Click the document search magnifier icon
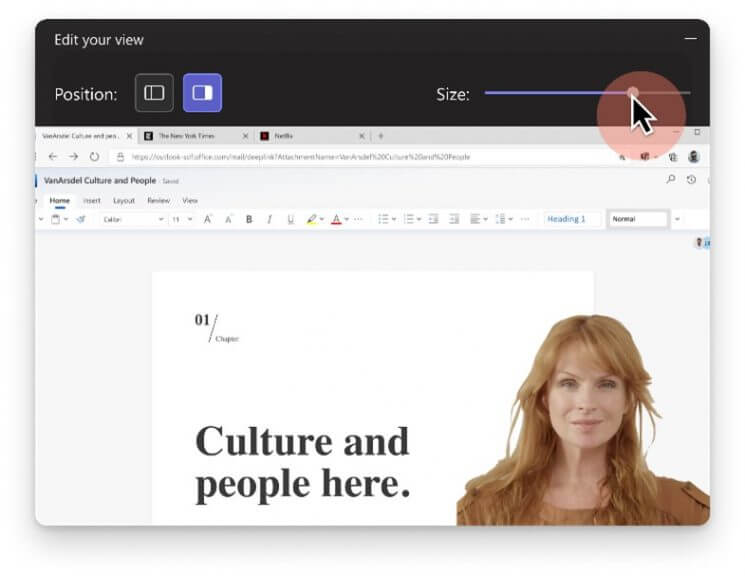745x576 pixels. (670, 180)
